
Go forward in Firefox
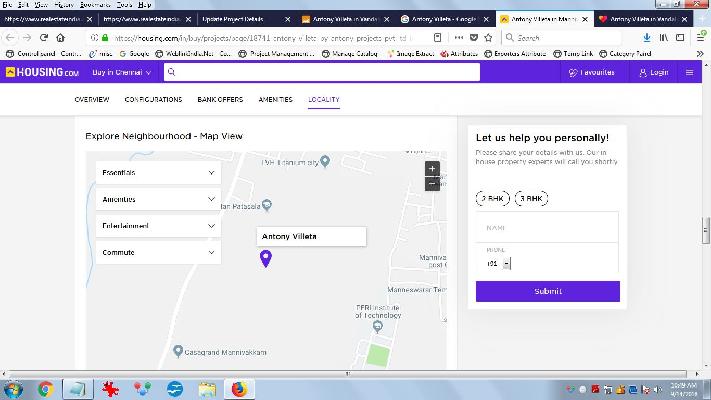pyautogui.click(x=27, y=38)
